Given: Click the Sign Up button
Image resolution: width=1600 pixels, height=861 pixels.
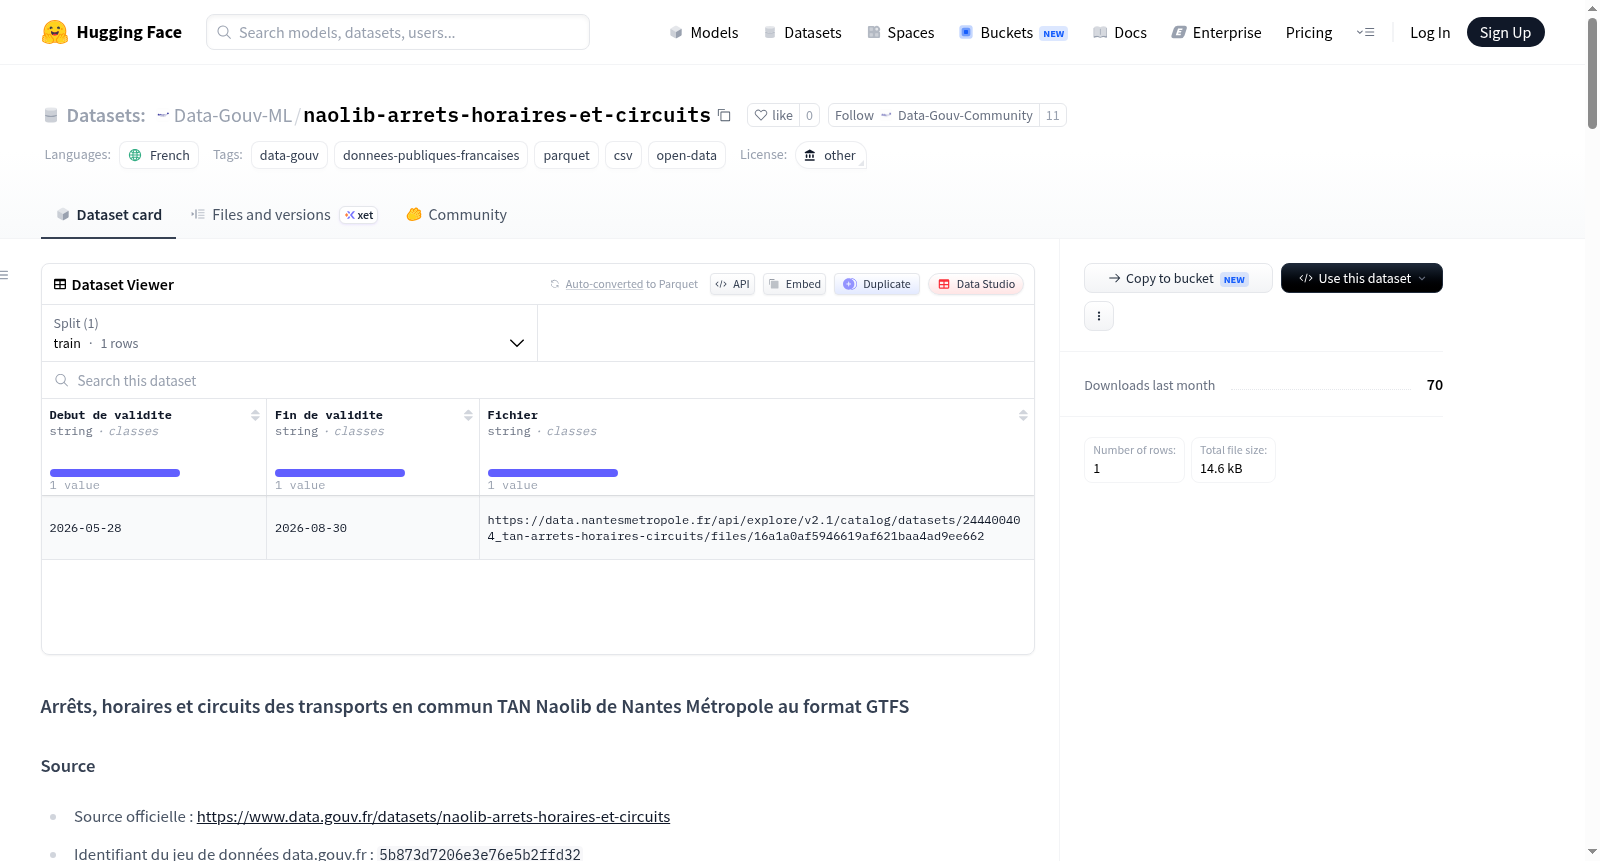Looking at the screenshot, I should pos(1505,33).
